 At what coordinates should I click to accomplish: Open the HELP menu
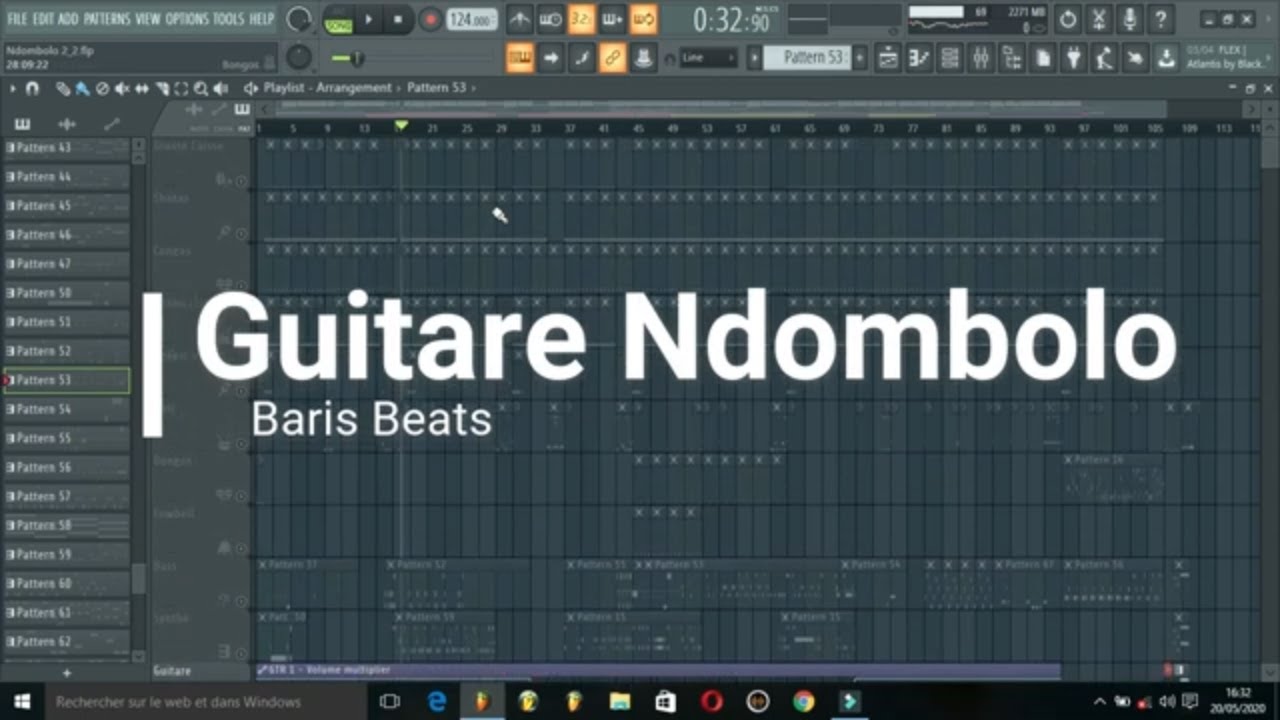pos(262,18)
